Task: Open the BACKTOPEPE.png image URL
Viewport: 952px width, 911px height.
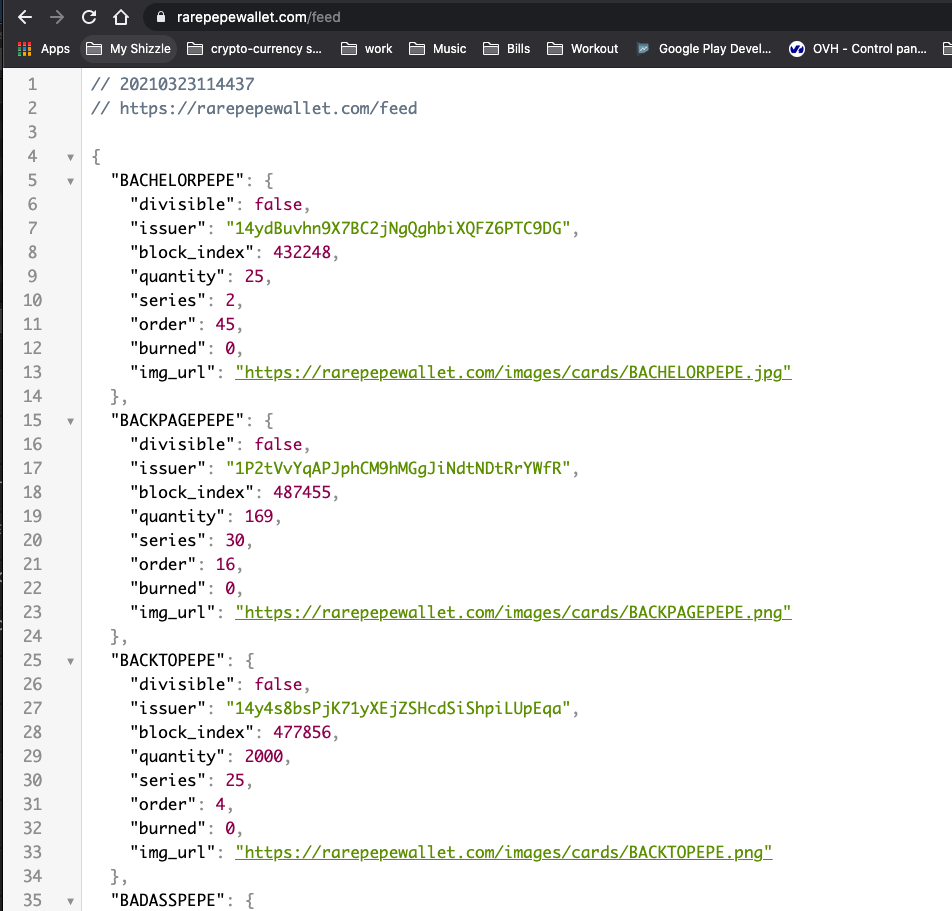Action: tap(503, 852)
